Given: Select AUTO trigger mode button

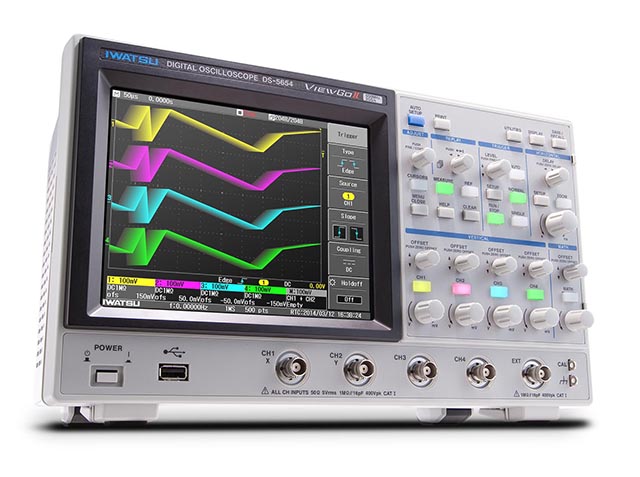Looking at the screenshot, I should 517,175.
